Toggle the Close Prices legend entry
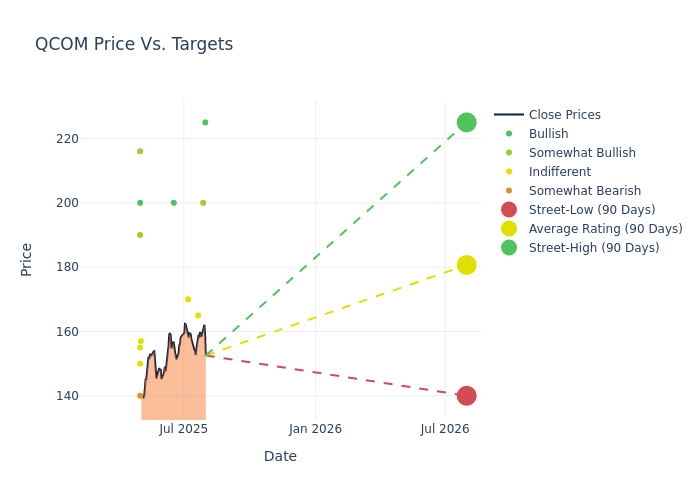This screenshot has width=700, height=500. (564, 115)
